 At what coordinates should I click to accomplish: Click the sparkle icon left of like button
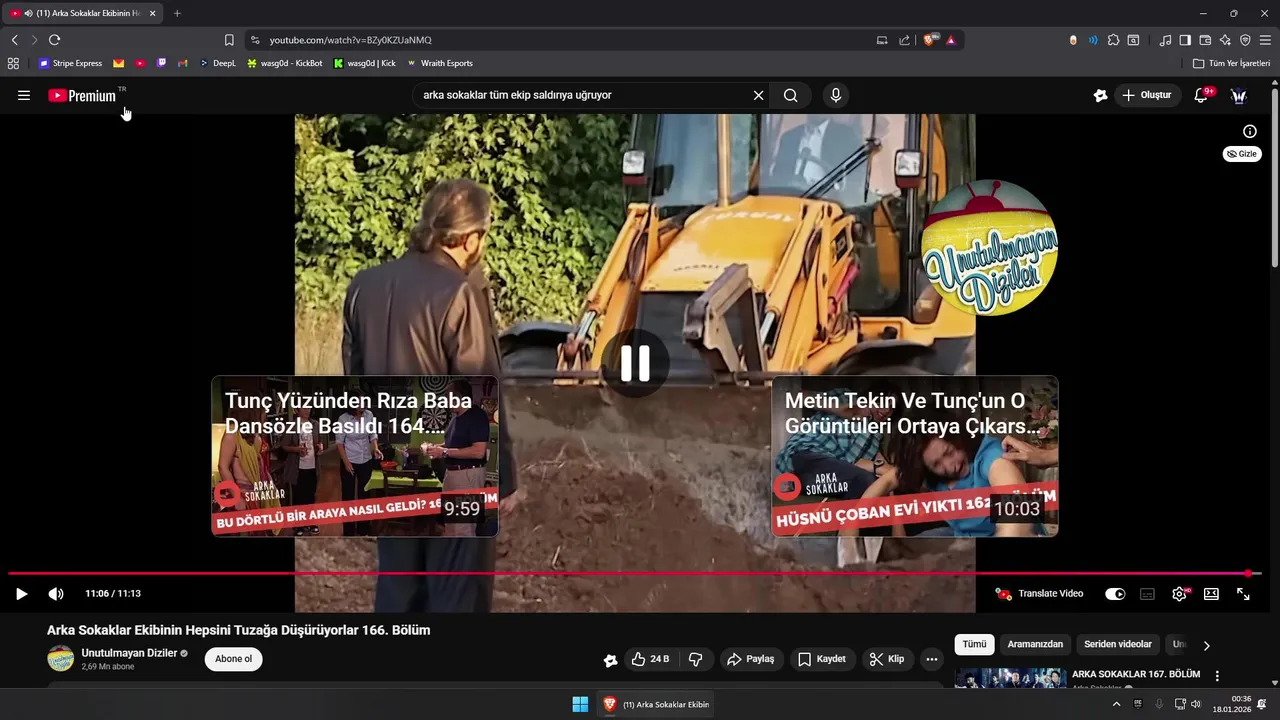point(611,660)
